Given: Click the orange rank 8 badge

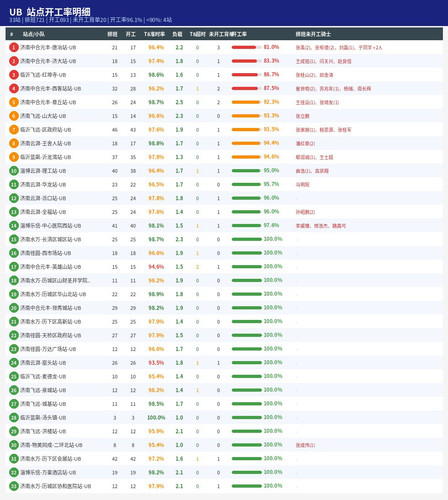Looking at the screenshot, I should 14,144.
